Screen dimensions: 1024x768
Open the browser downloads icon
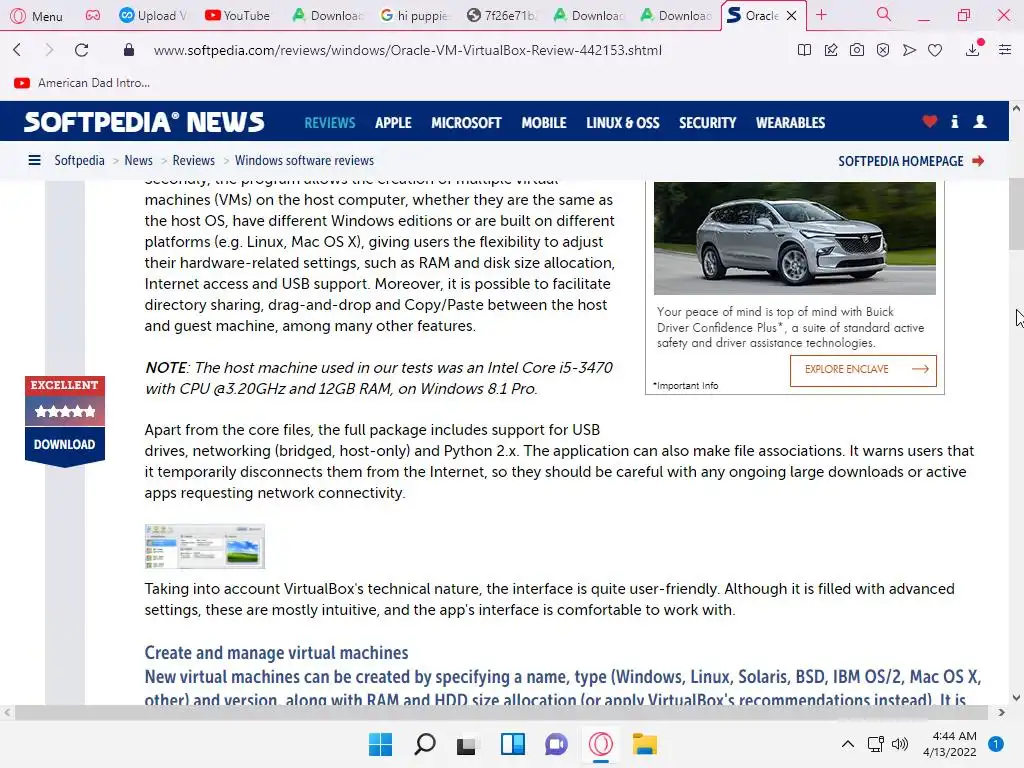tap(973, 49)
